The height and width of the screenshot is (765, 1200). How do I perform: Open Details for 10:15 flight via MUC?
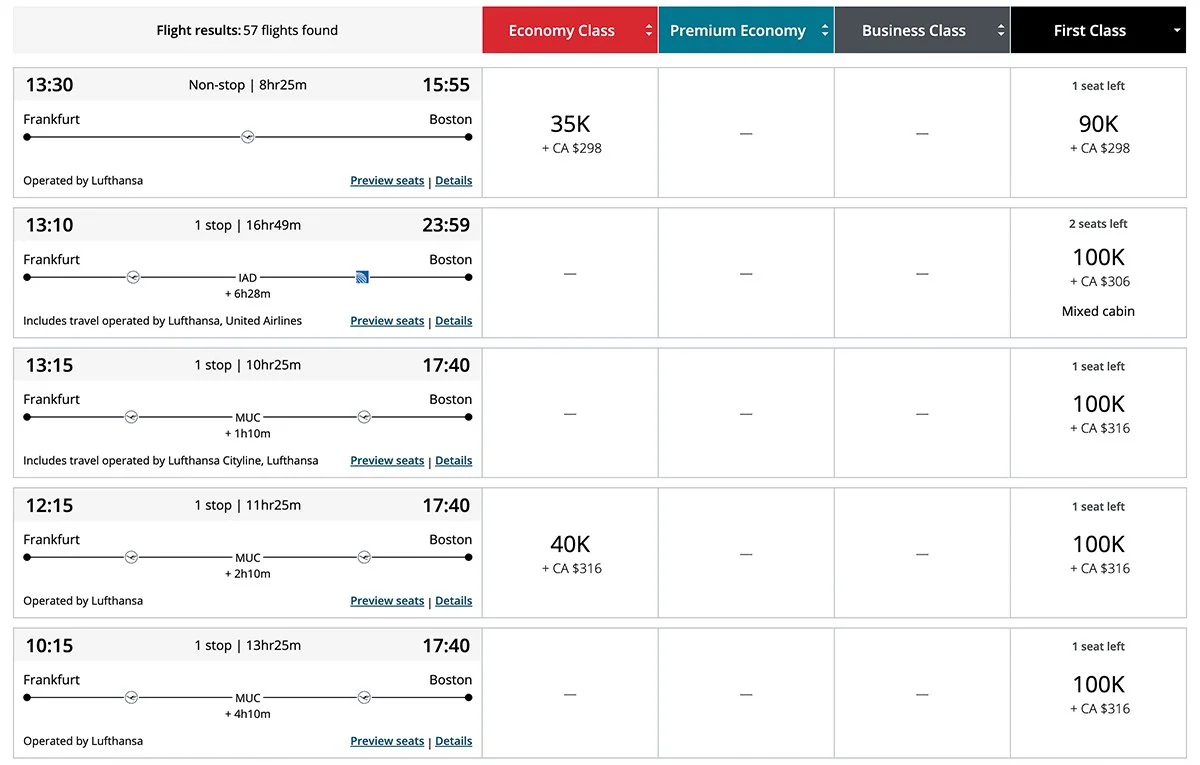click(454, 741)
